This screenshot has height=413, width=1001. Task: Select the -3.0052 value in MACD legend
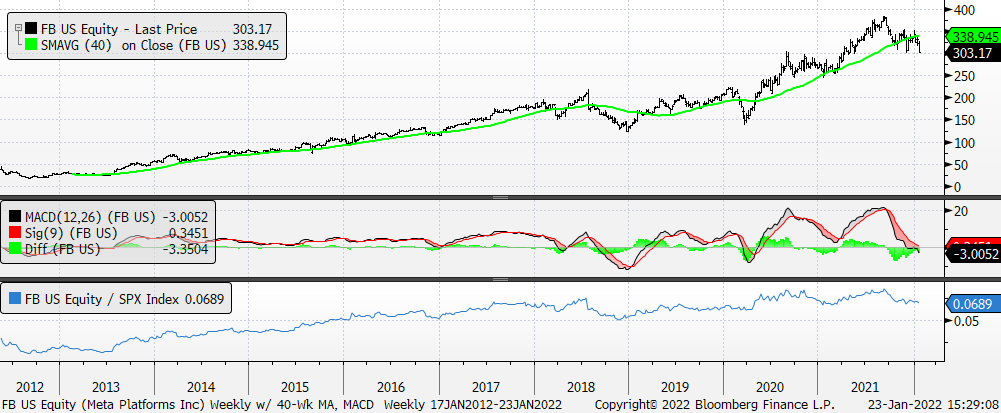tap(184, 218)
